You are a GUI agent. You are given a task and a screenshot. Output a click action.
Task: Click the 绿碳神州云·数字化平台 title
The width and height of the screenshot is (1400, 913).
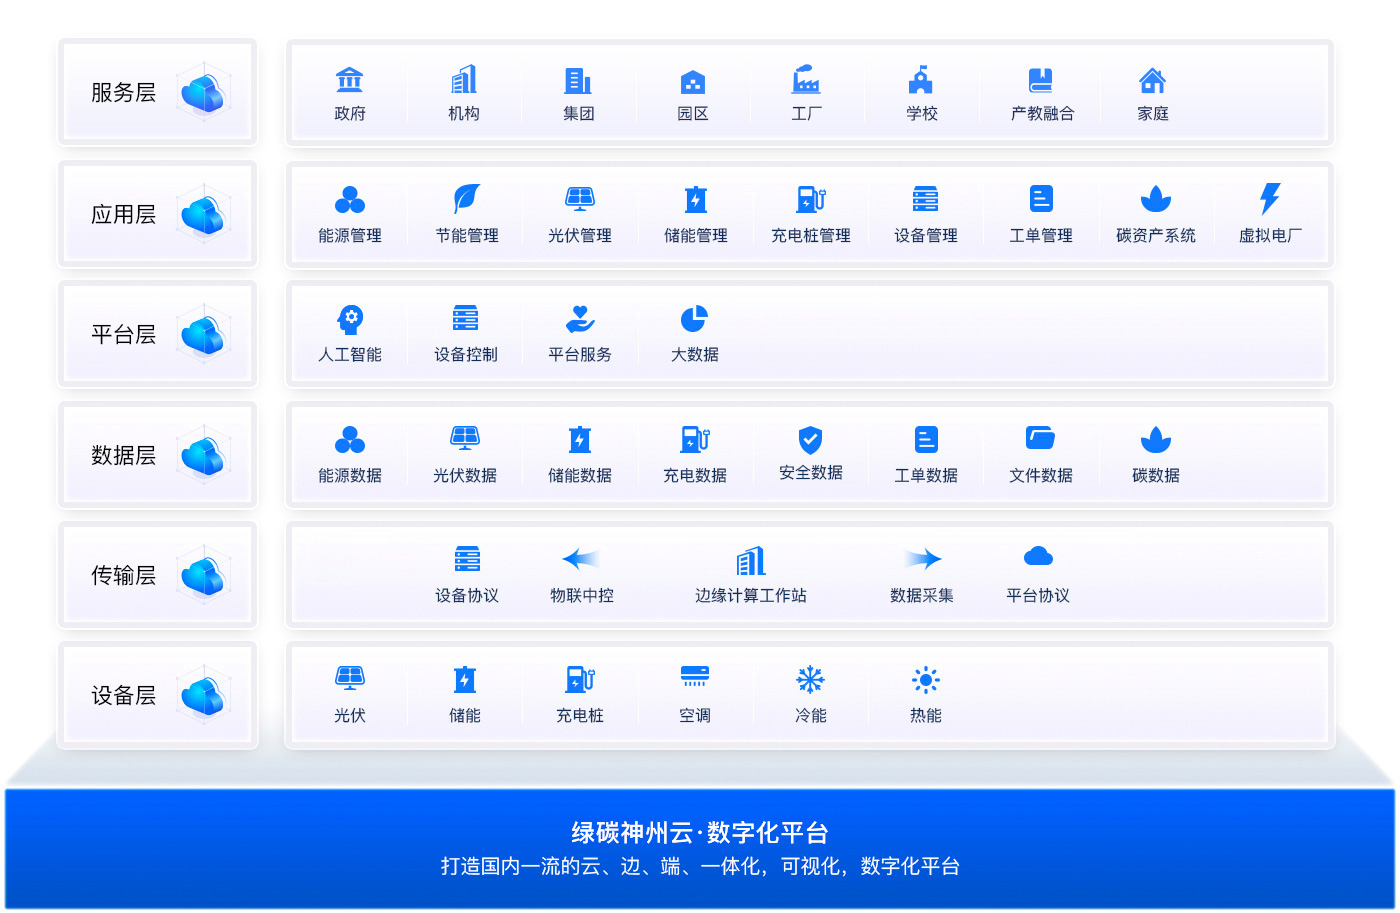coord(700,832)
